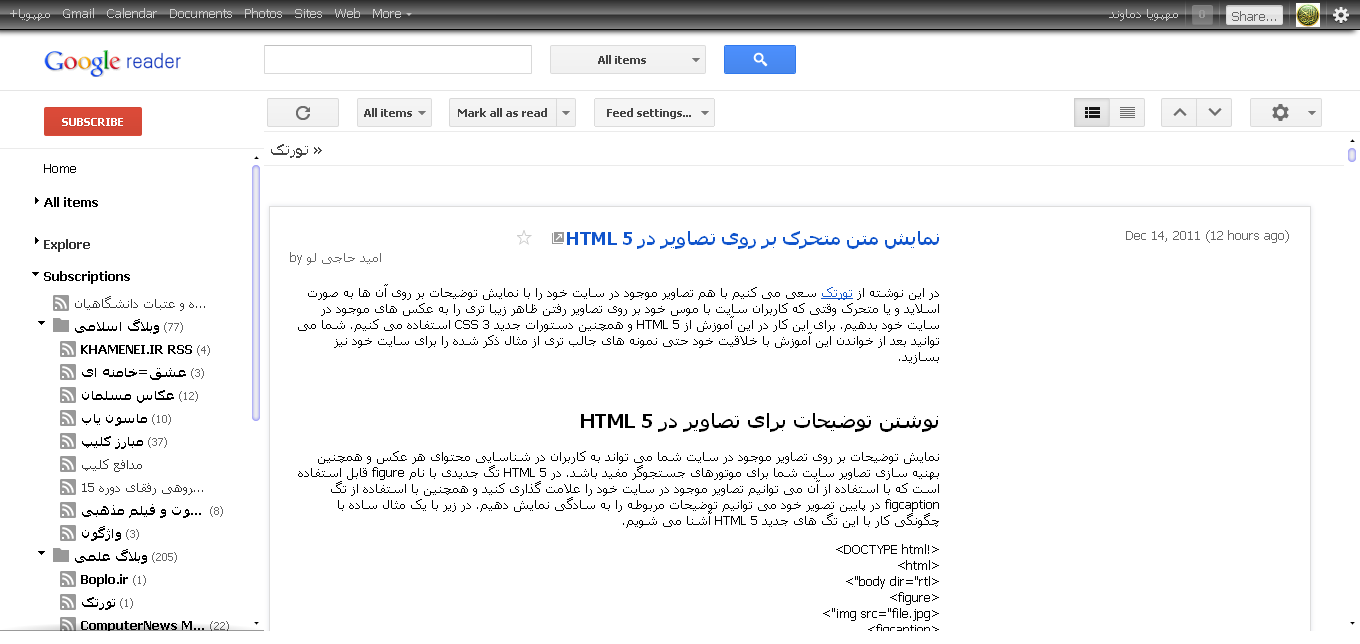Viewport: 1360px width, 644px height.
Task: Click the red SUBSCRIBE button
Action: 93,122
